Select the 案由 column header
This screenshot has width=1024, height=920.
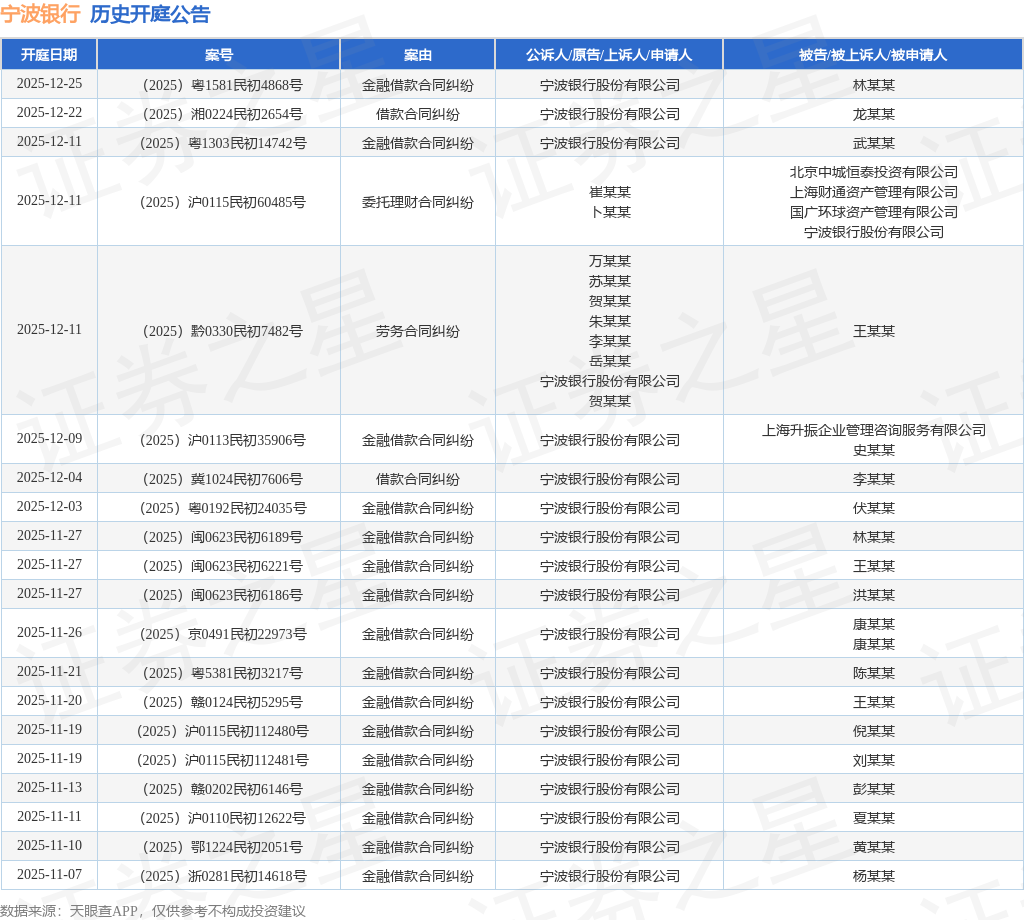click(x=418, y=55)
